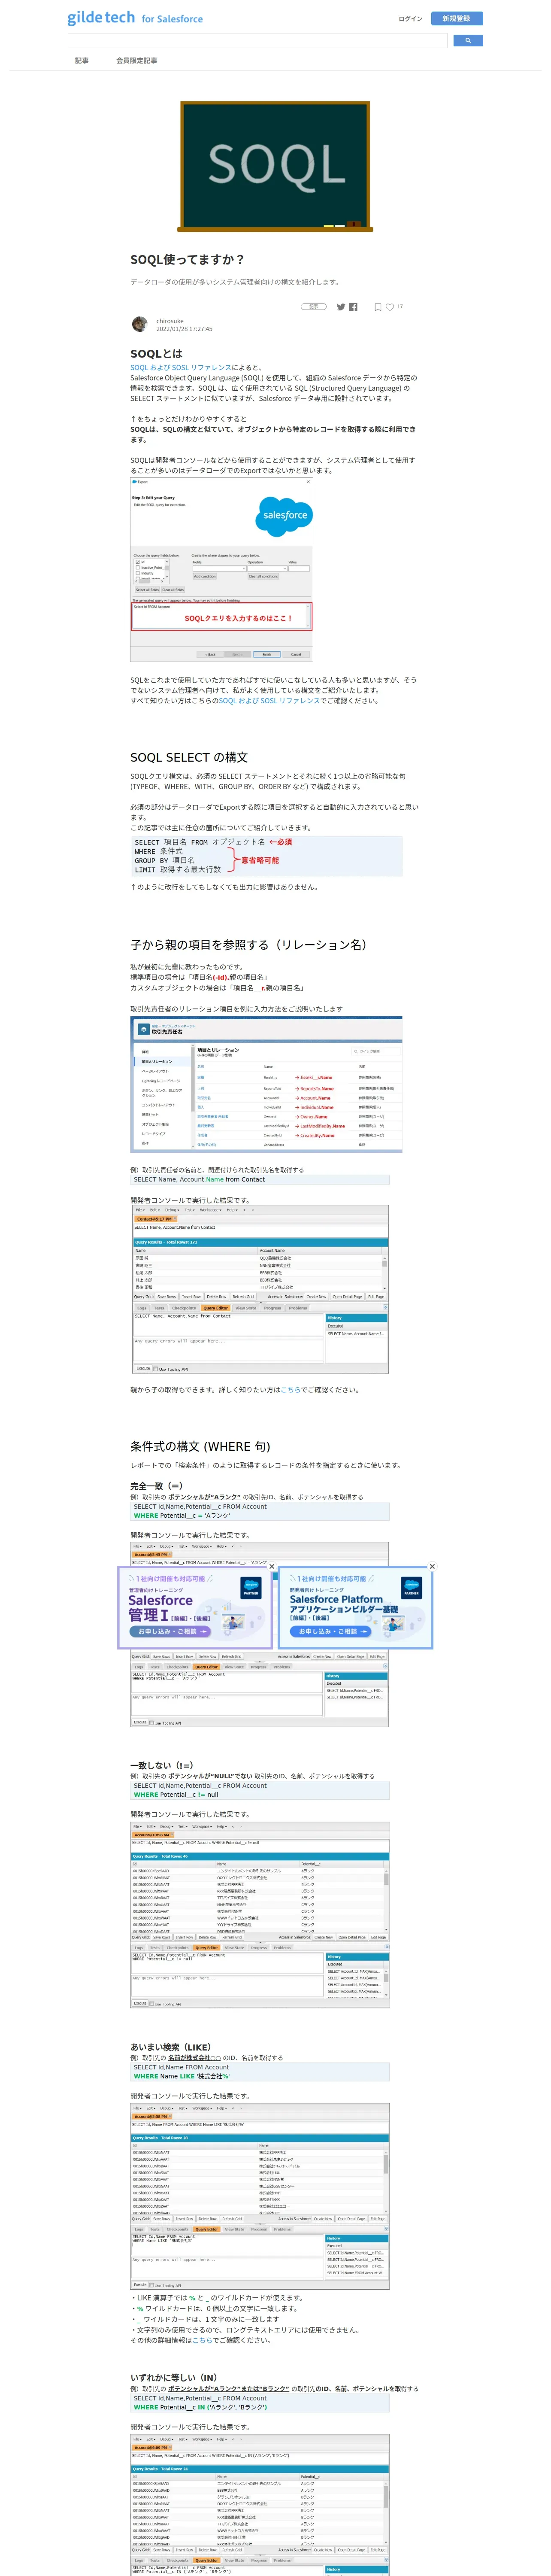Click Clear all fields in Export dialog
Screen dimensions: 551x2576
(x=173, y=590)
